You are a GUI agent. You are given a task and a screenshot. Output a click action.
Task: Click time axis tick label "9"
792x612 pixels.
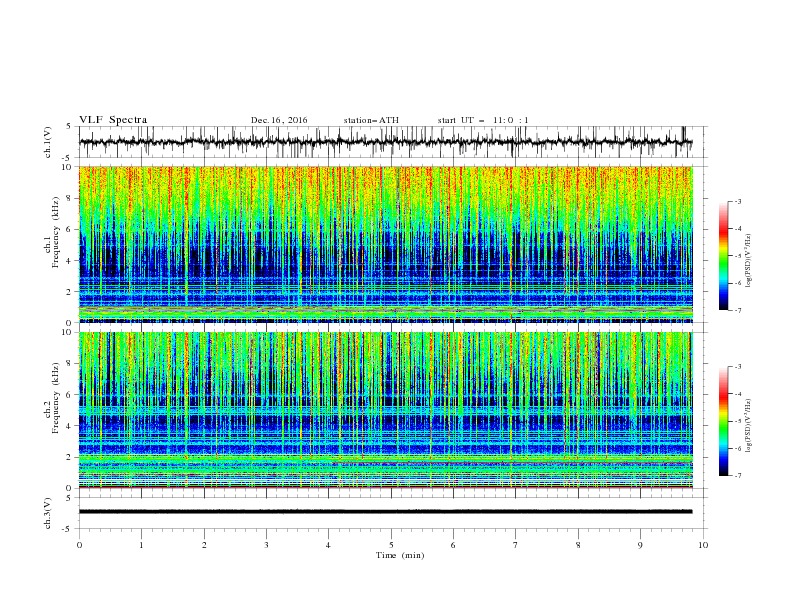(640, 545)
